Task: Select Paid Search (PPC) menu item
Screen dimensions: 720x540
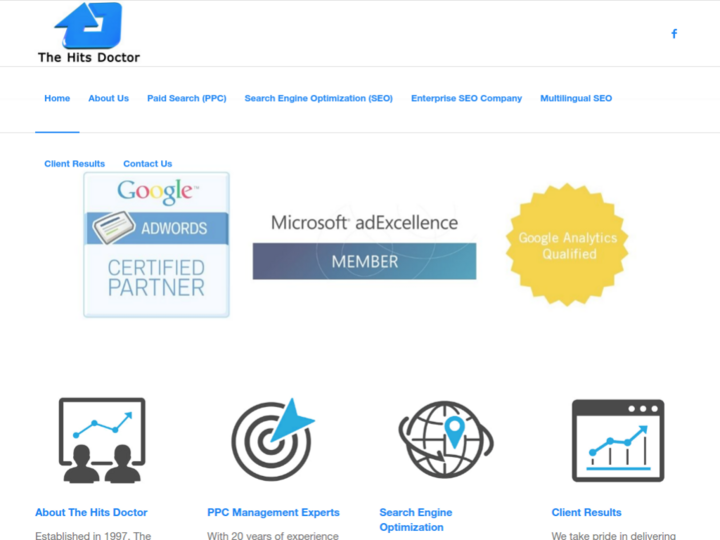Action: point(186,99)
